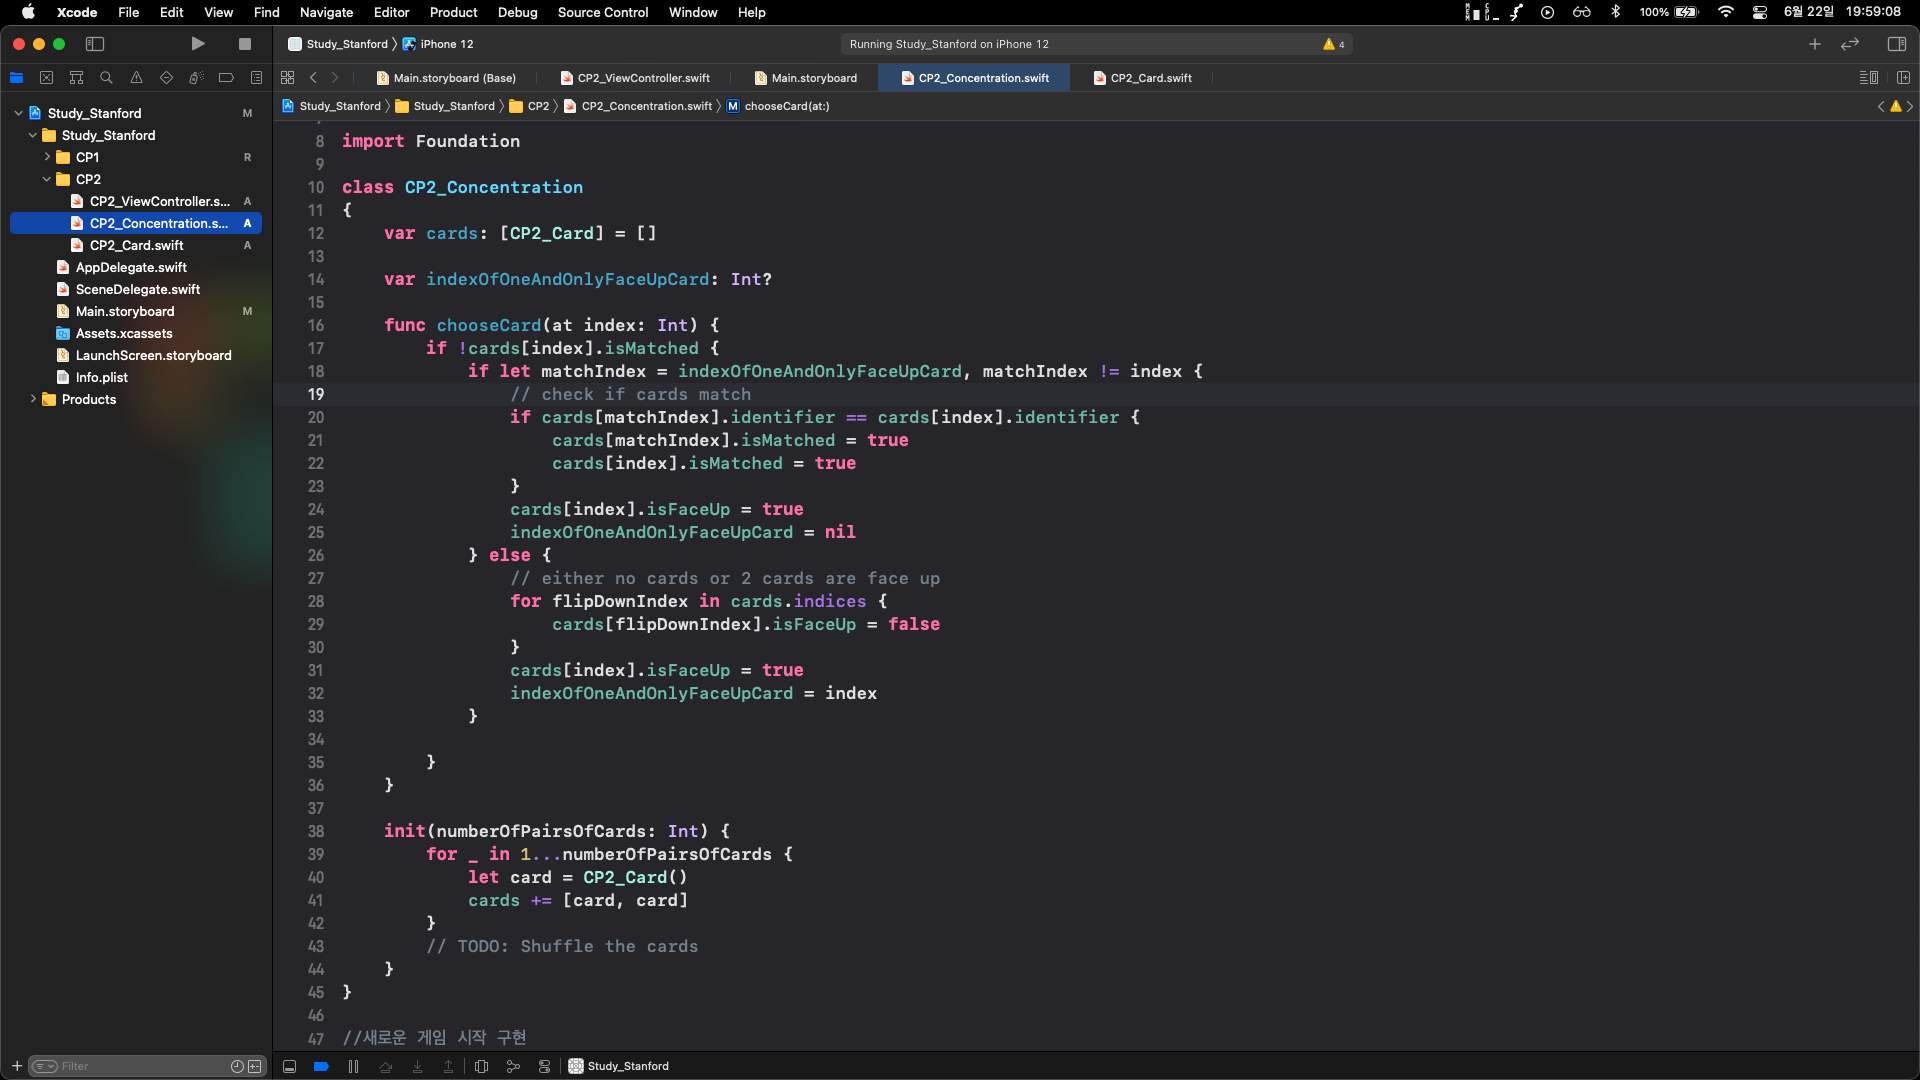This screenshot has width=1920, height=1080.
Task: Click the warnings count badge in the activity bar
Action: 1334,44
